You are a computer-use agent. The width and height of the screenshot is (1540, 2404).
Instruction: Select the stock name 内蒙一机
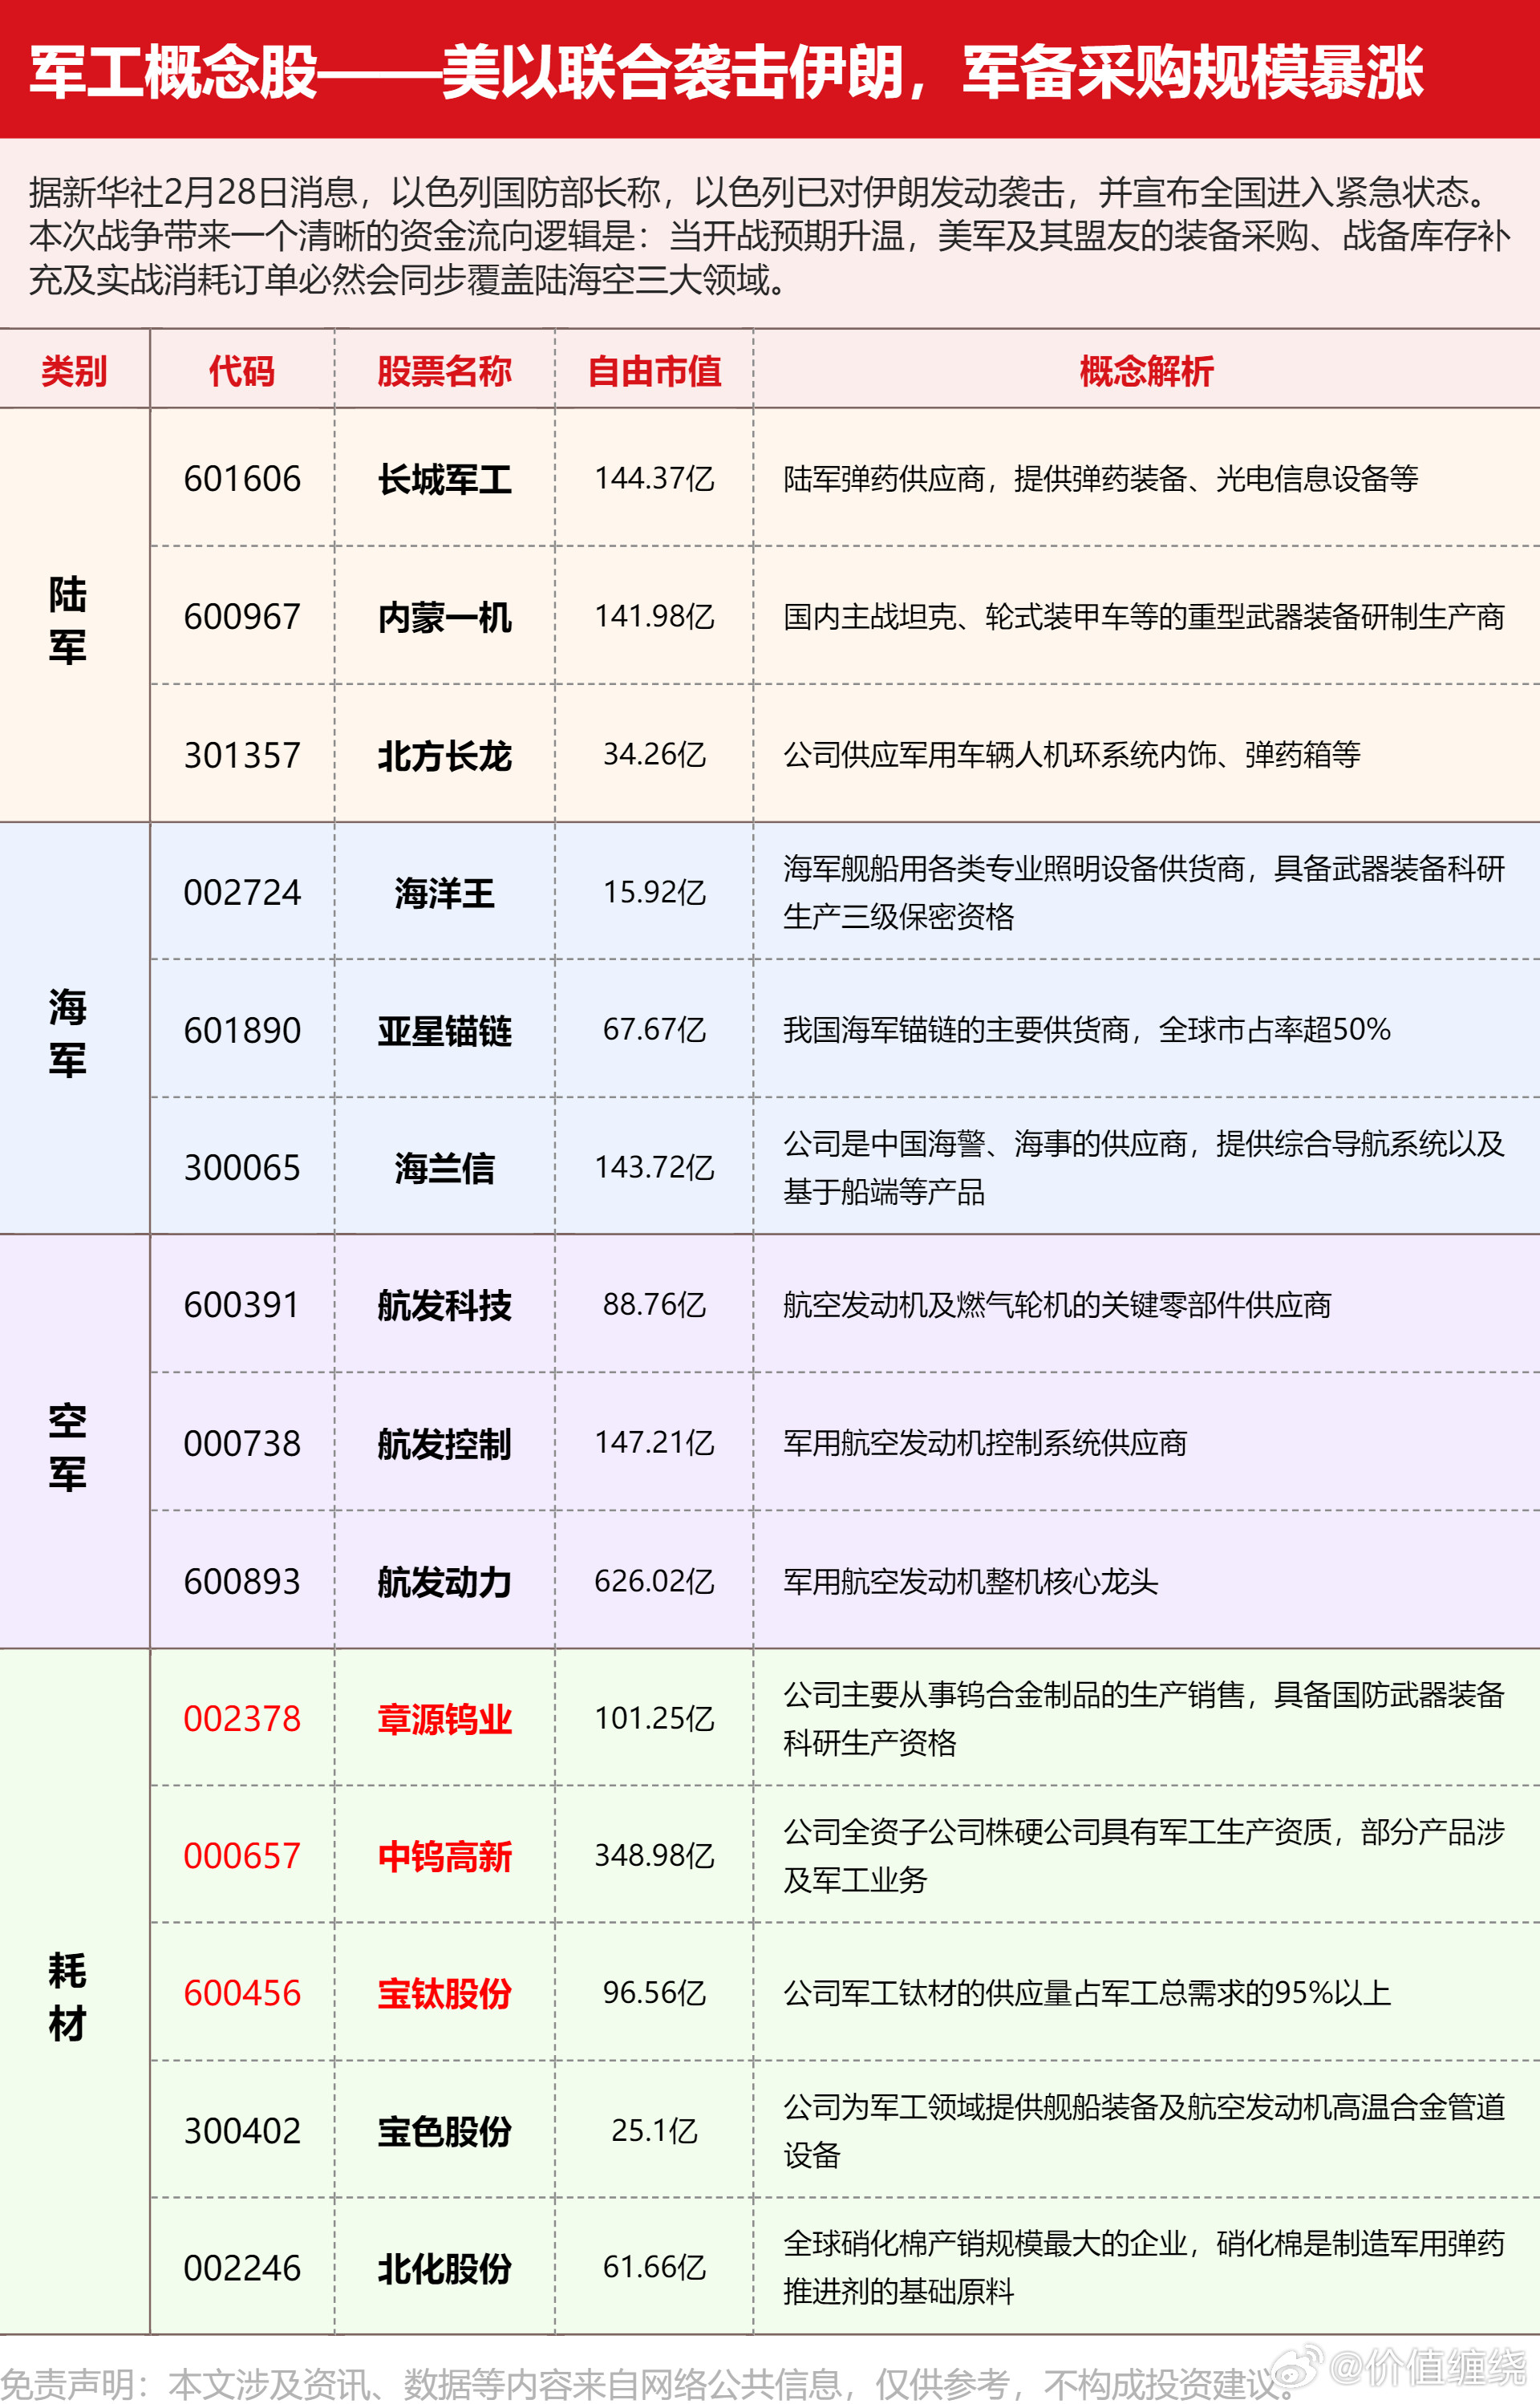443,617
